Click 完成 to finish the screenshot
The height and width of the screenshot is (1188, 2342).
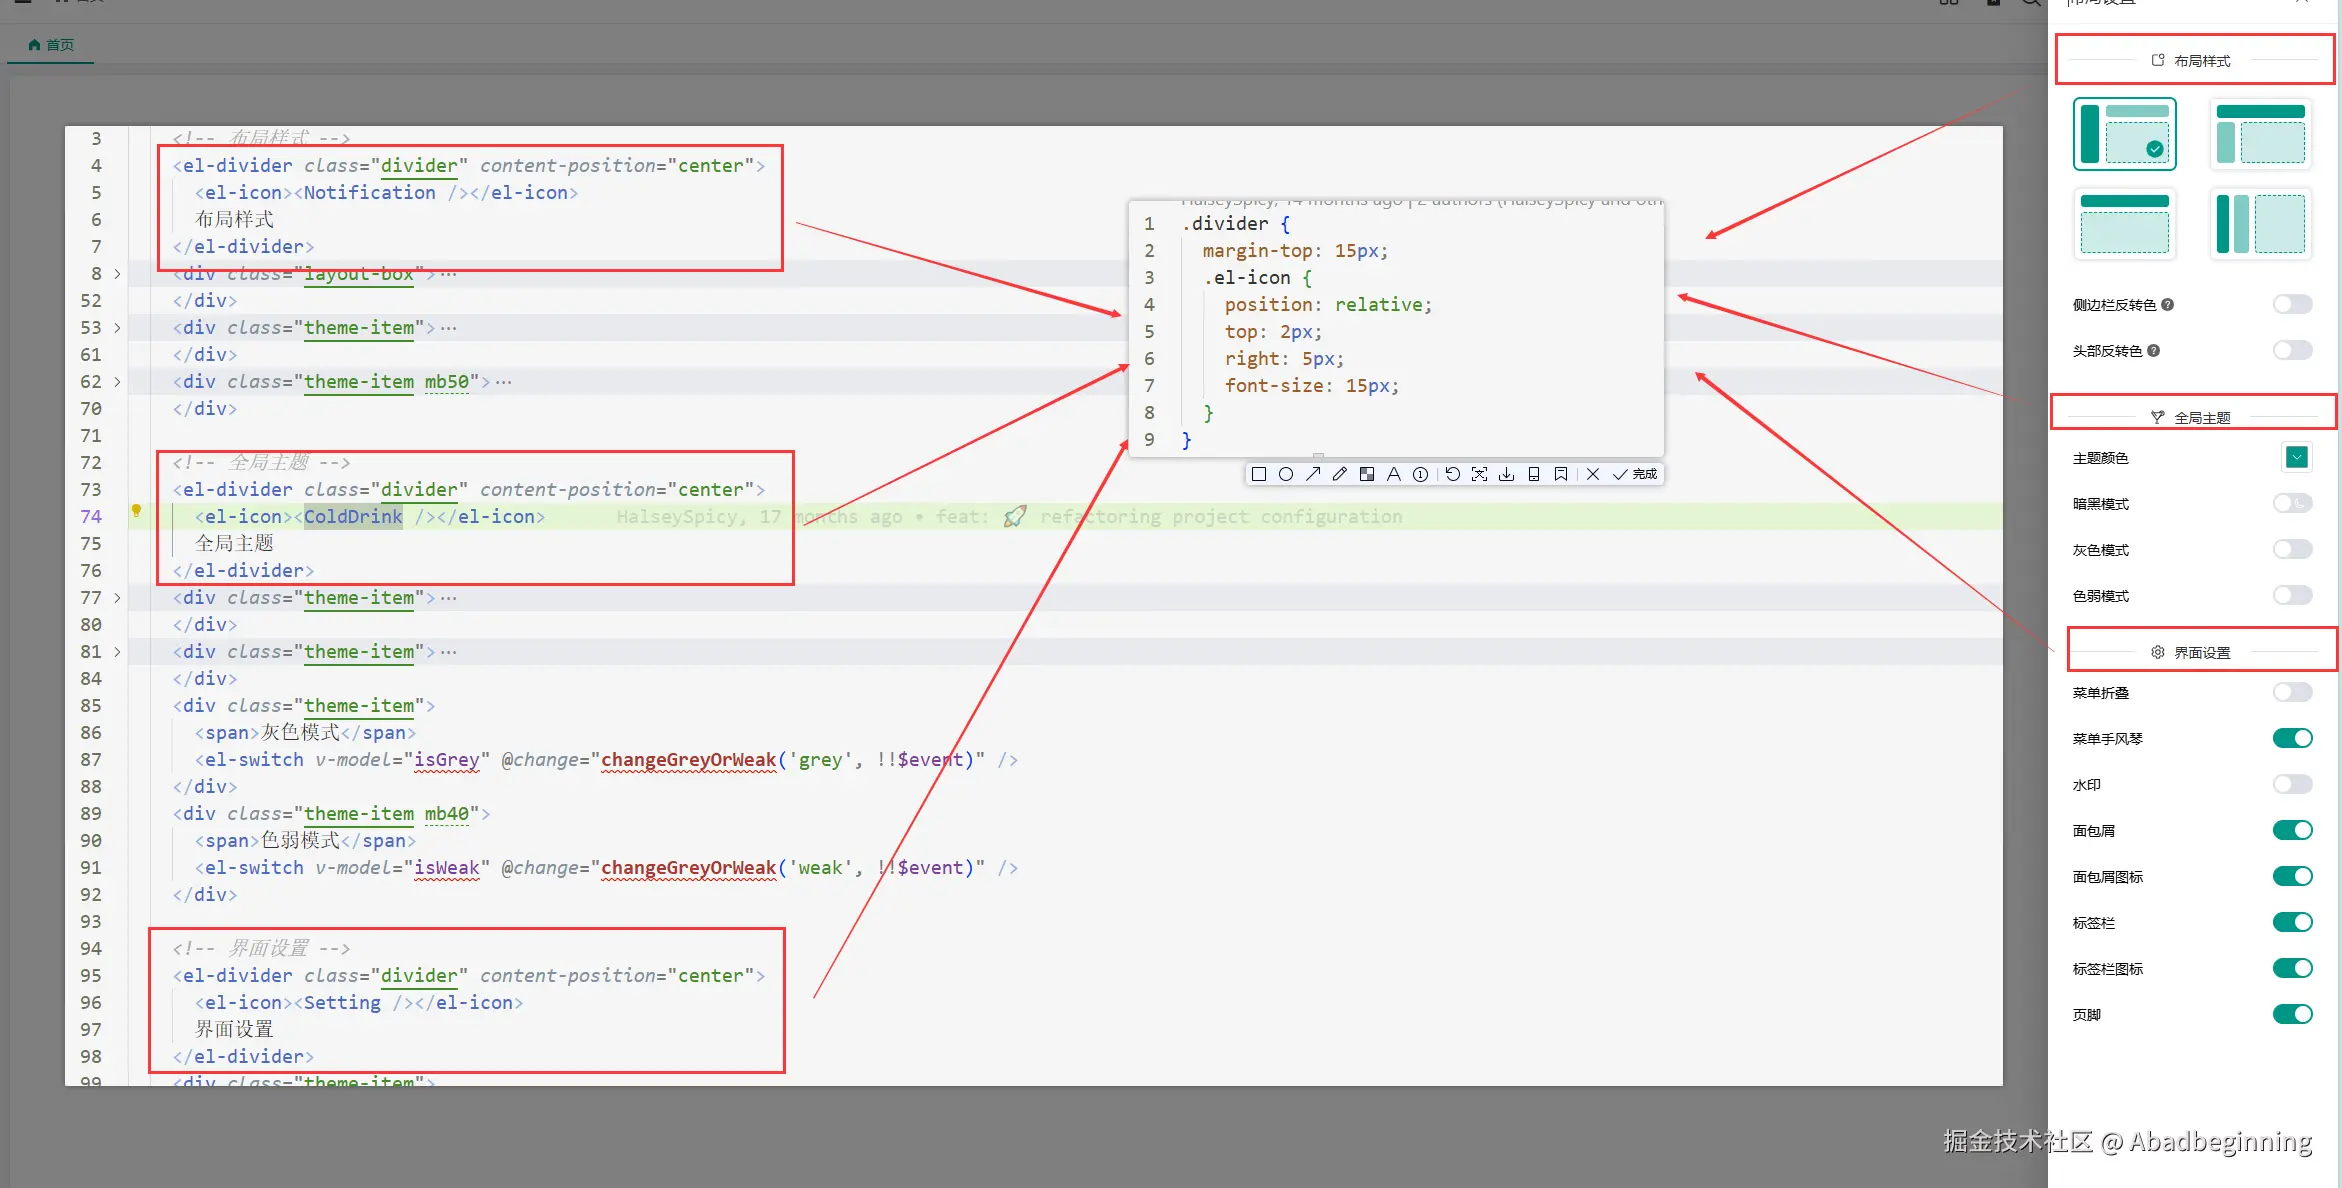[1636, 474]
